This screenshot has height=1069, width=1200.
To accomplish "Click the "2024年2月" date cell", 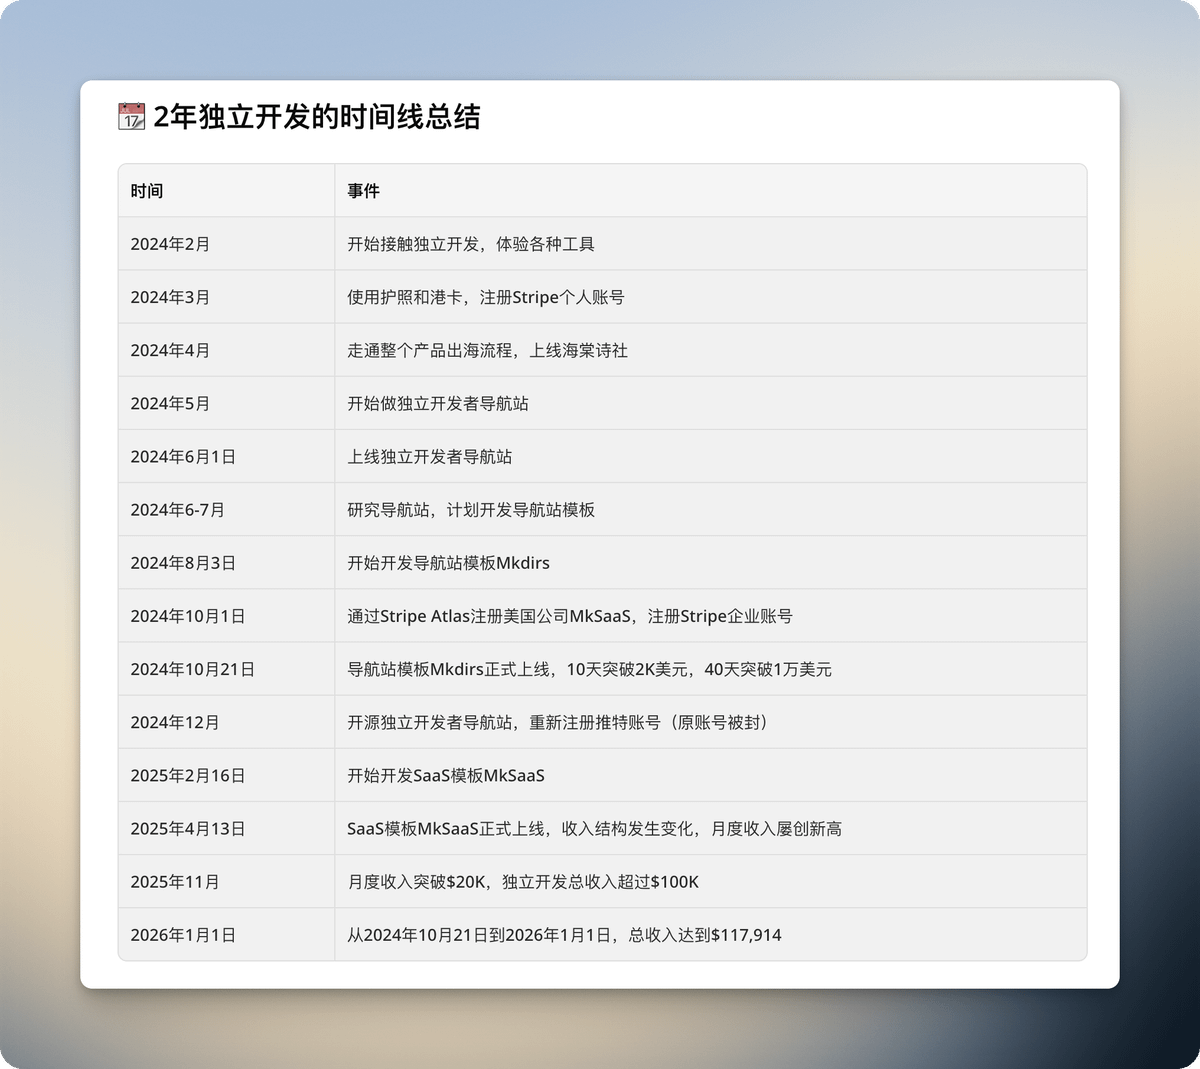I will coord(170,244).
